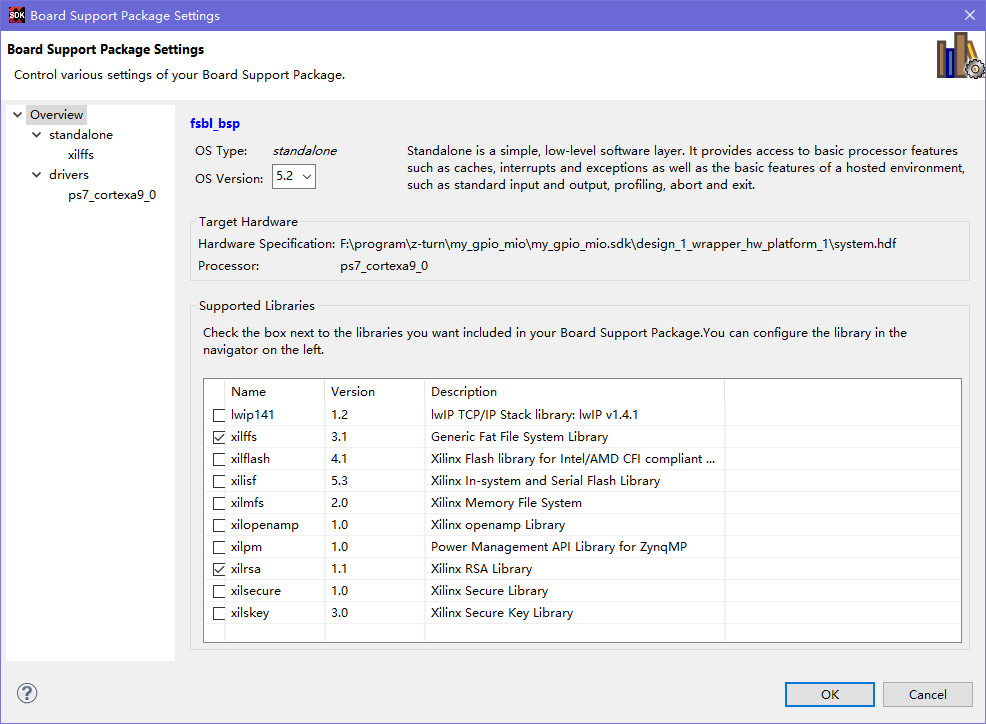Image resolution: width=986 pixels, height=724 pixels.
Task: Open the help question mark icon
Action: (x=27, y=693)
